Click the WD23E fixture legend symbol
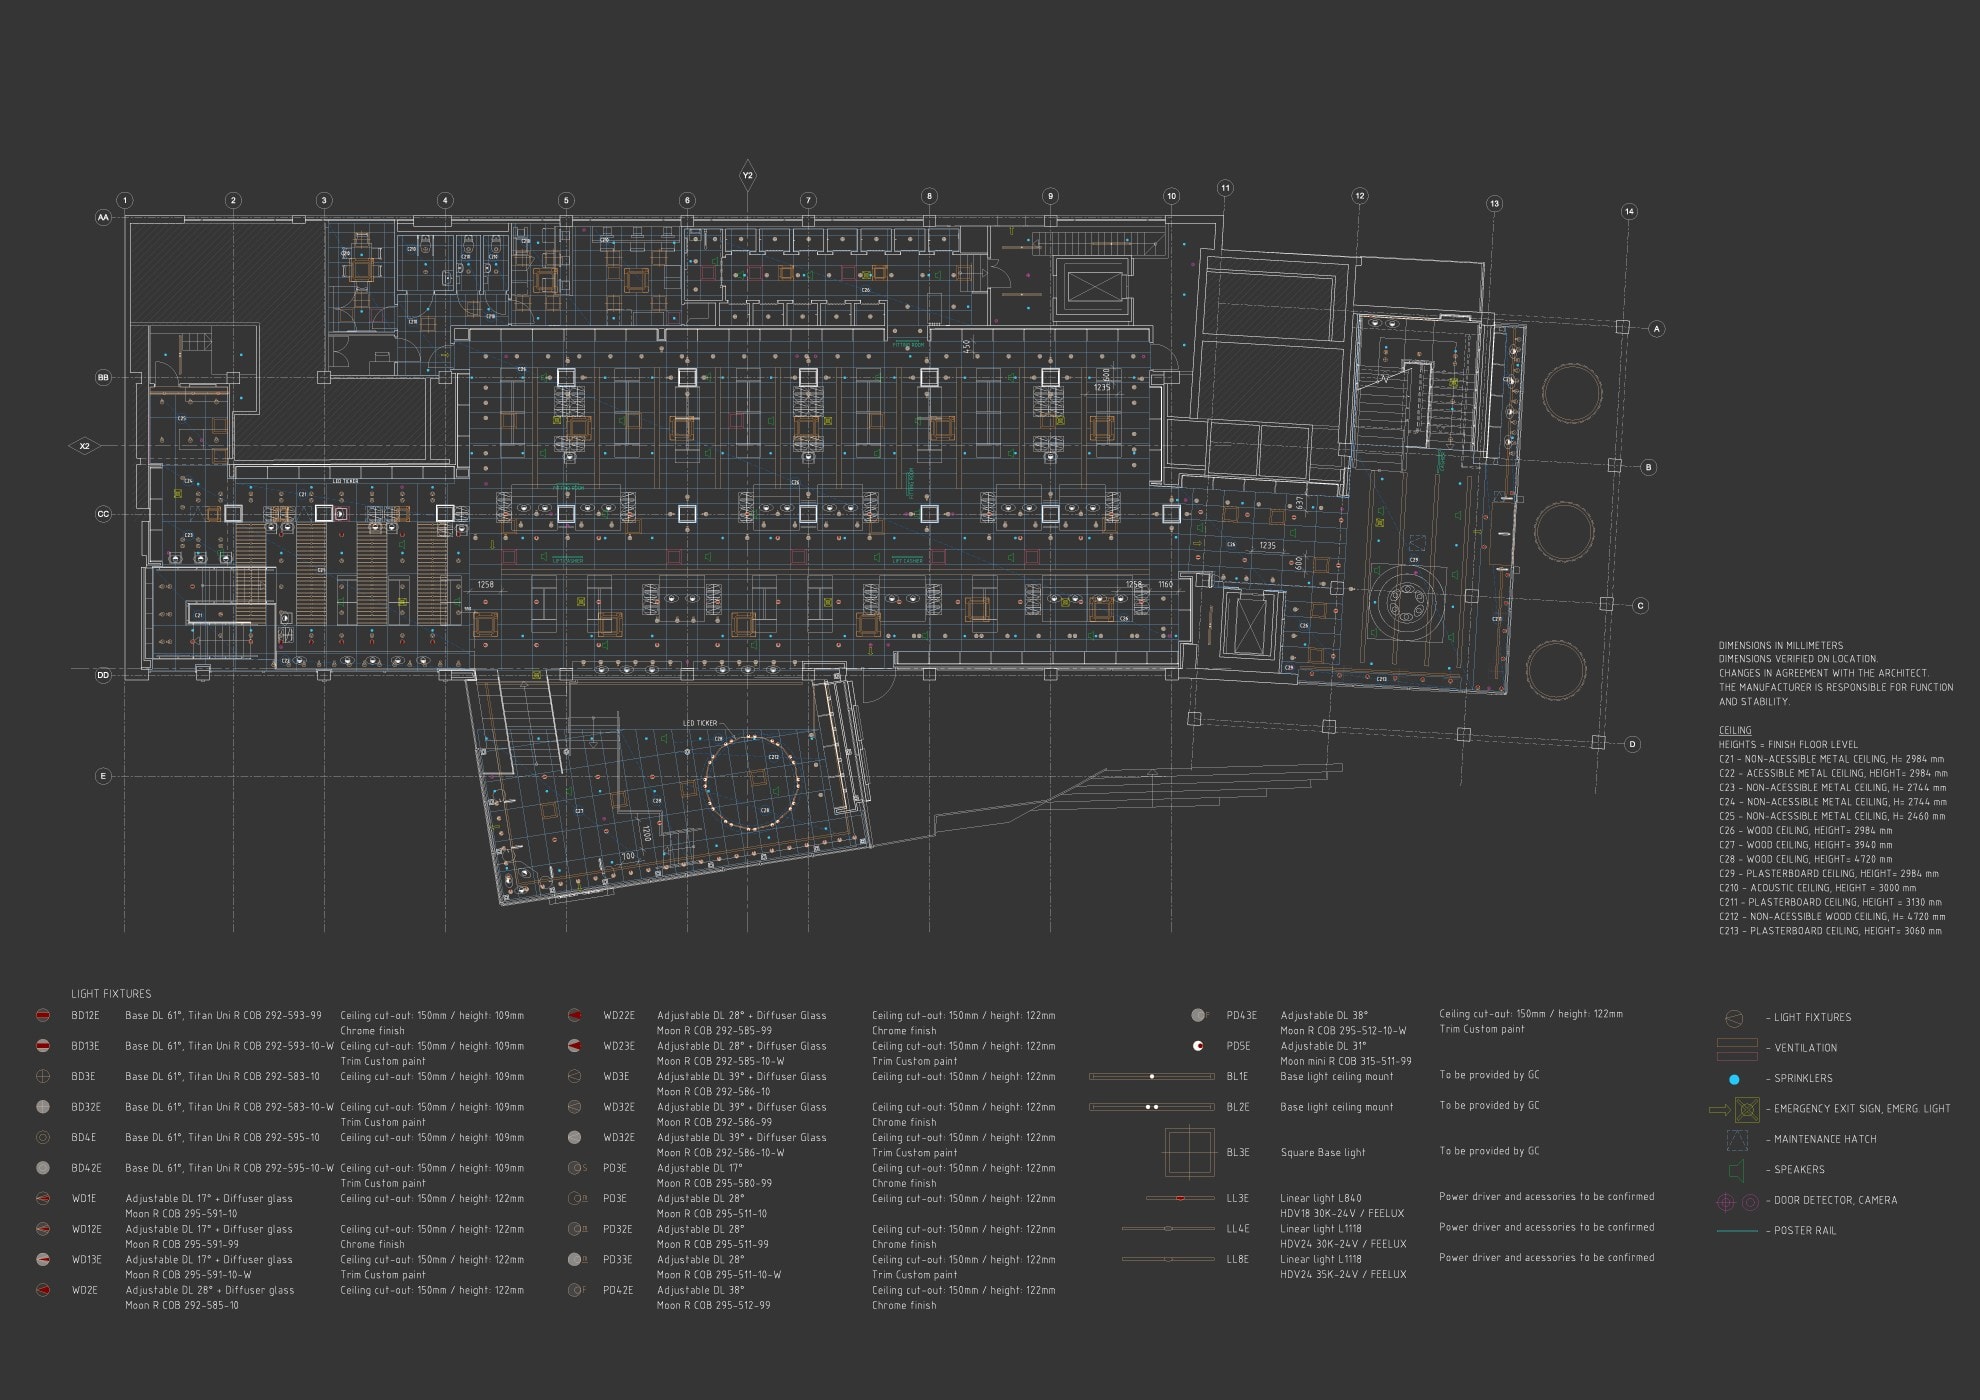Screen dimensions: 1980x1400 coord(574,1047)
